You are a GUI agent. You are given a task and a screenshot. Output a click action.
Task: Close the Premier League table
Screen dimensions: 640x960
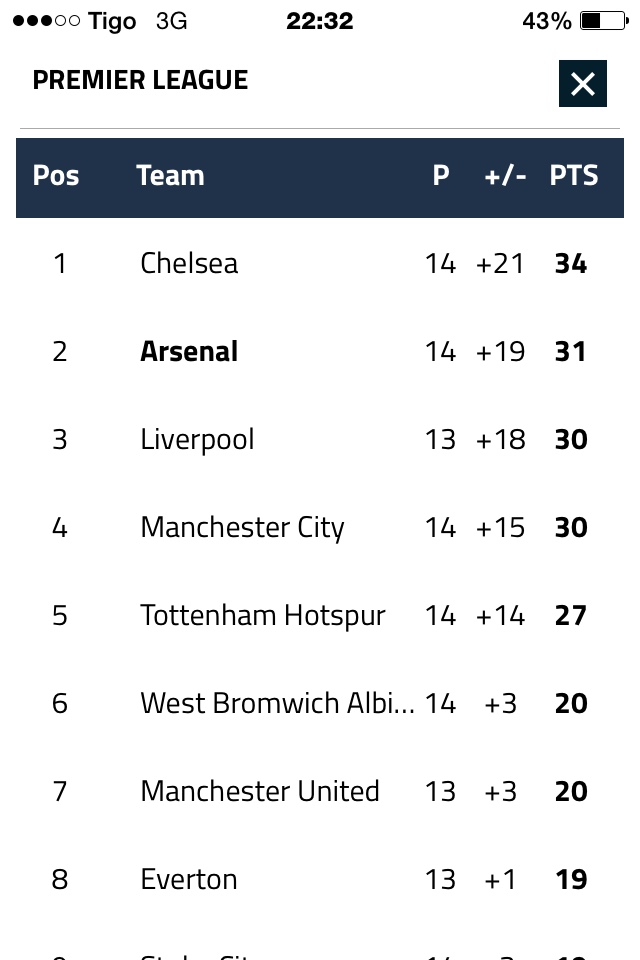[582, 84]
